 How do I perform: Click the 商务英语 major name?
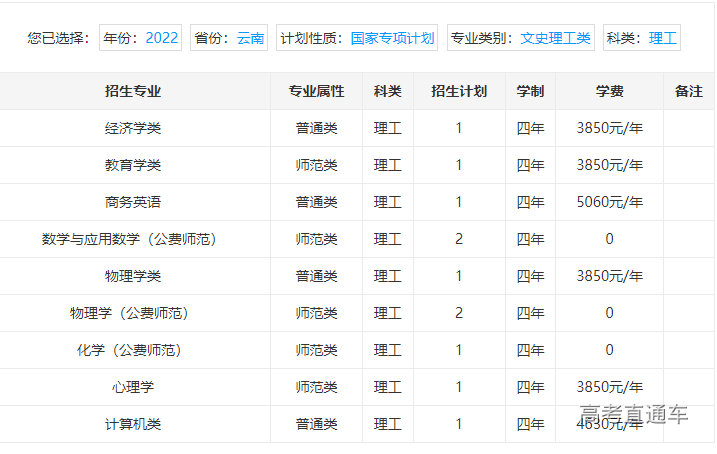[x=133, y=202]
